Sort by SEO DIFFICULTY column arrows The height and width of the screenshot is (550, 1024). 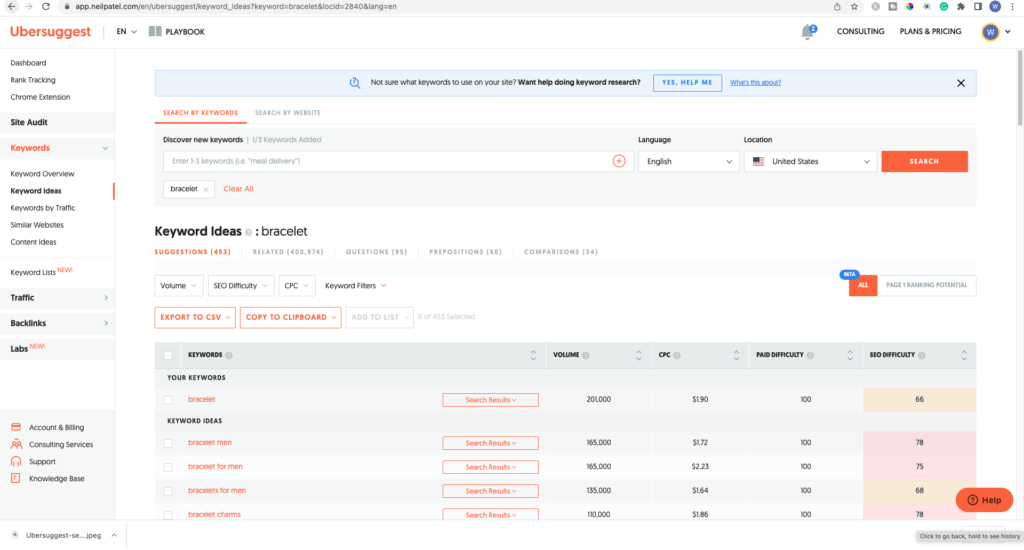[x=964, y=355]
